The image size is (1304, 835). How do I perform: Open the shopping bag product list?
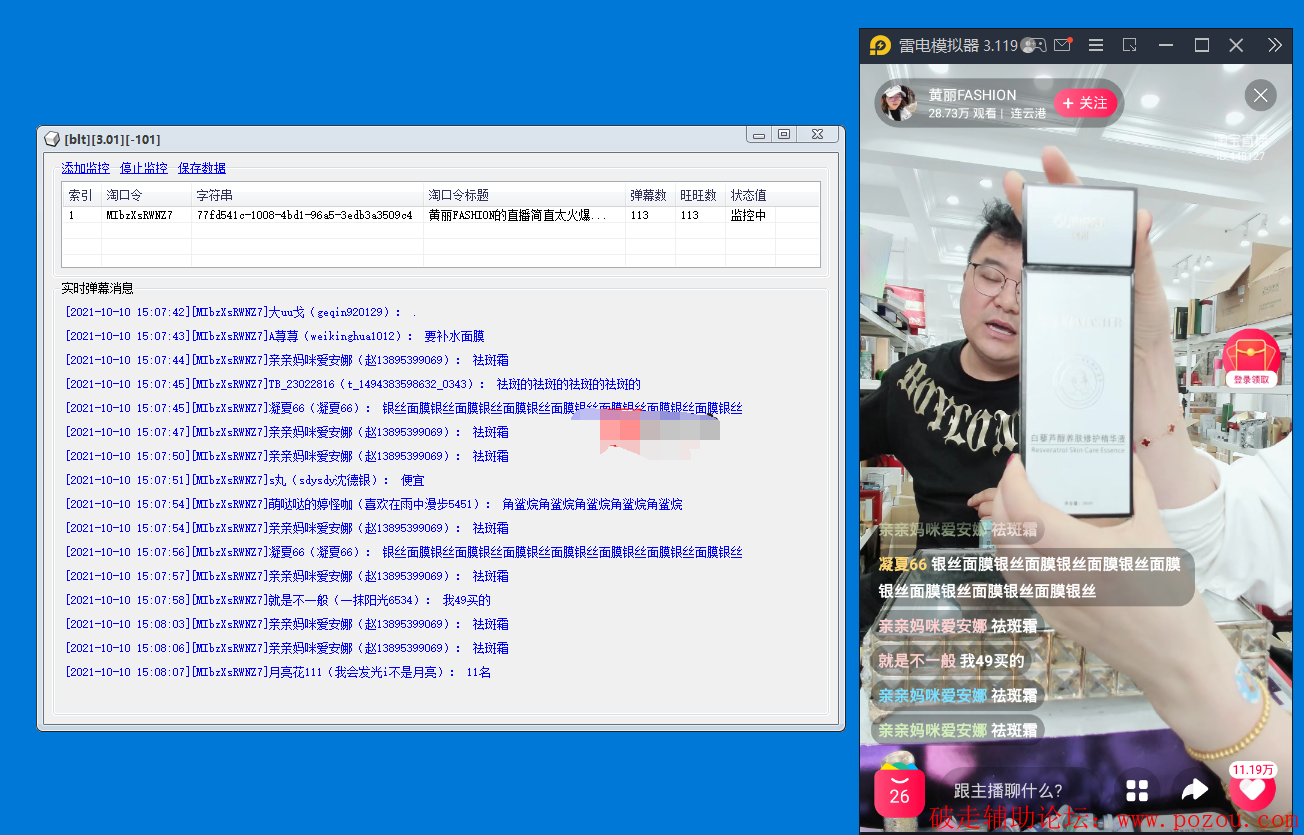(x=899, y=792)
